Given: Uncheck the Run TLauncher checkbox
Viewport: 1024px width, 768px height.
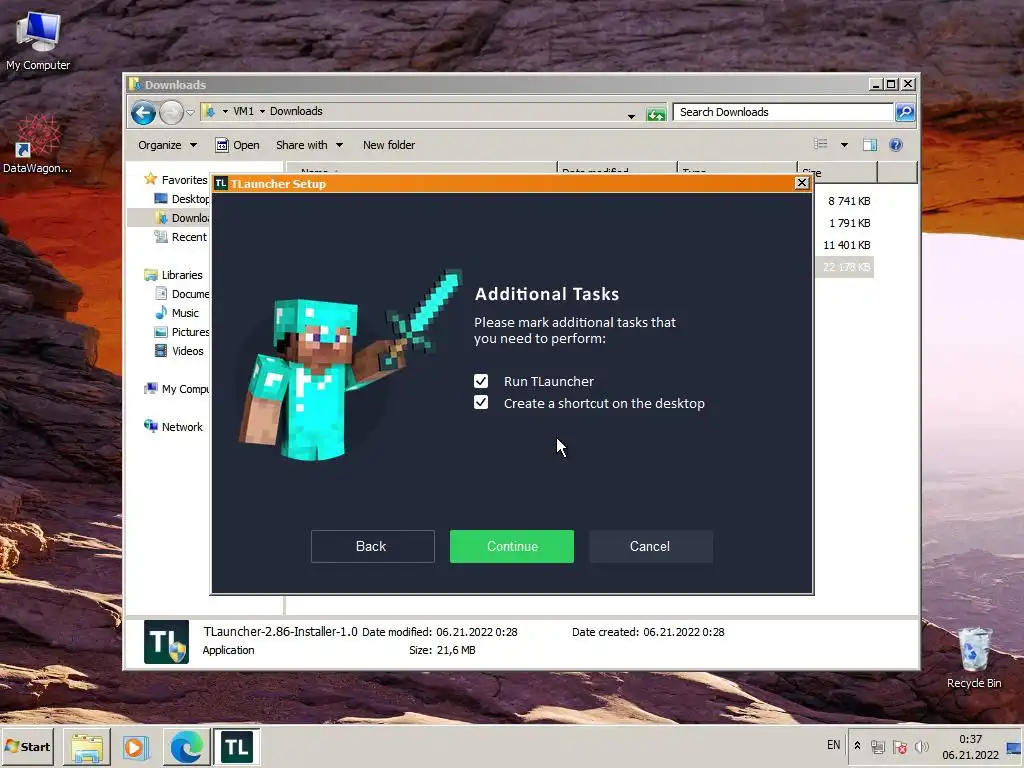Looking at the screenshot, I should click(481, 381).
